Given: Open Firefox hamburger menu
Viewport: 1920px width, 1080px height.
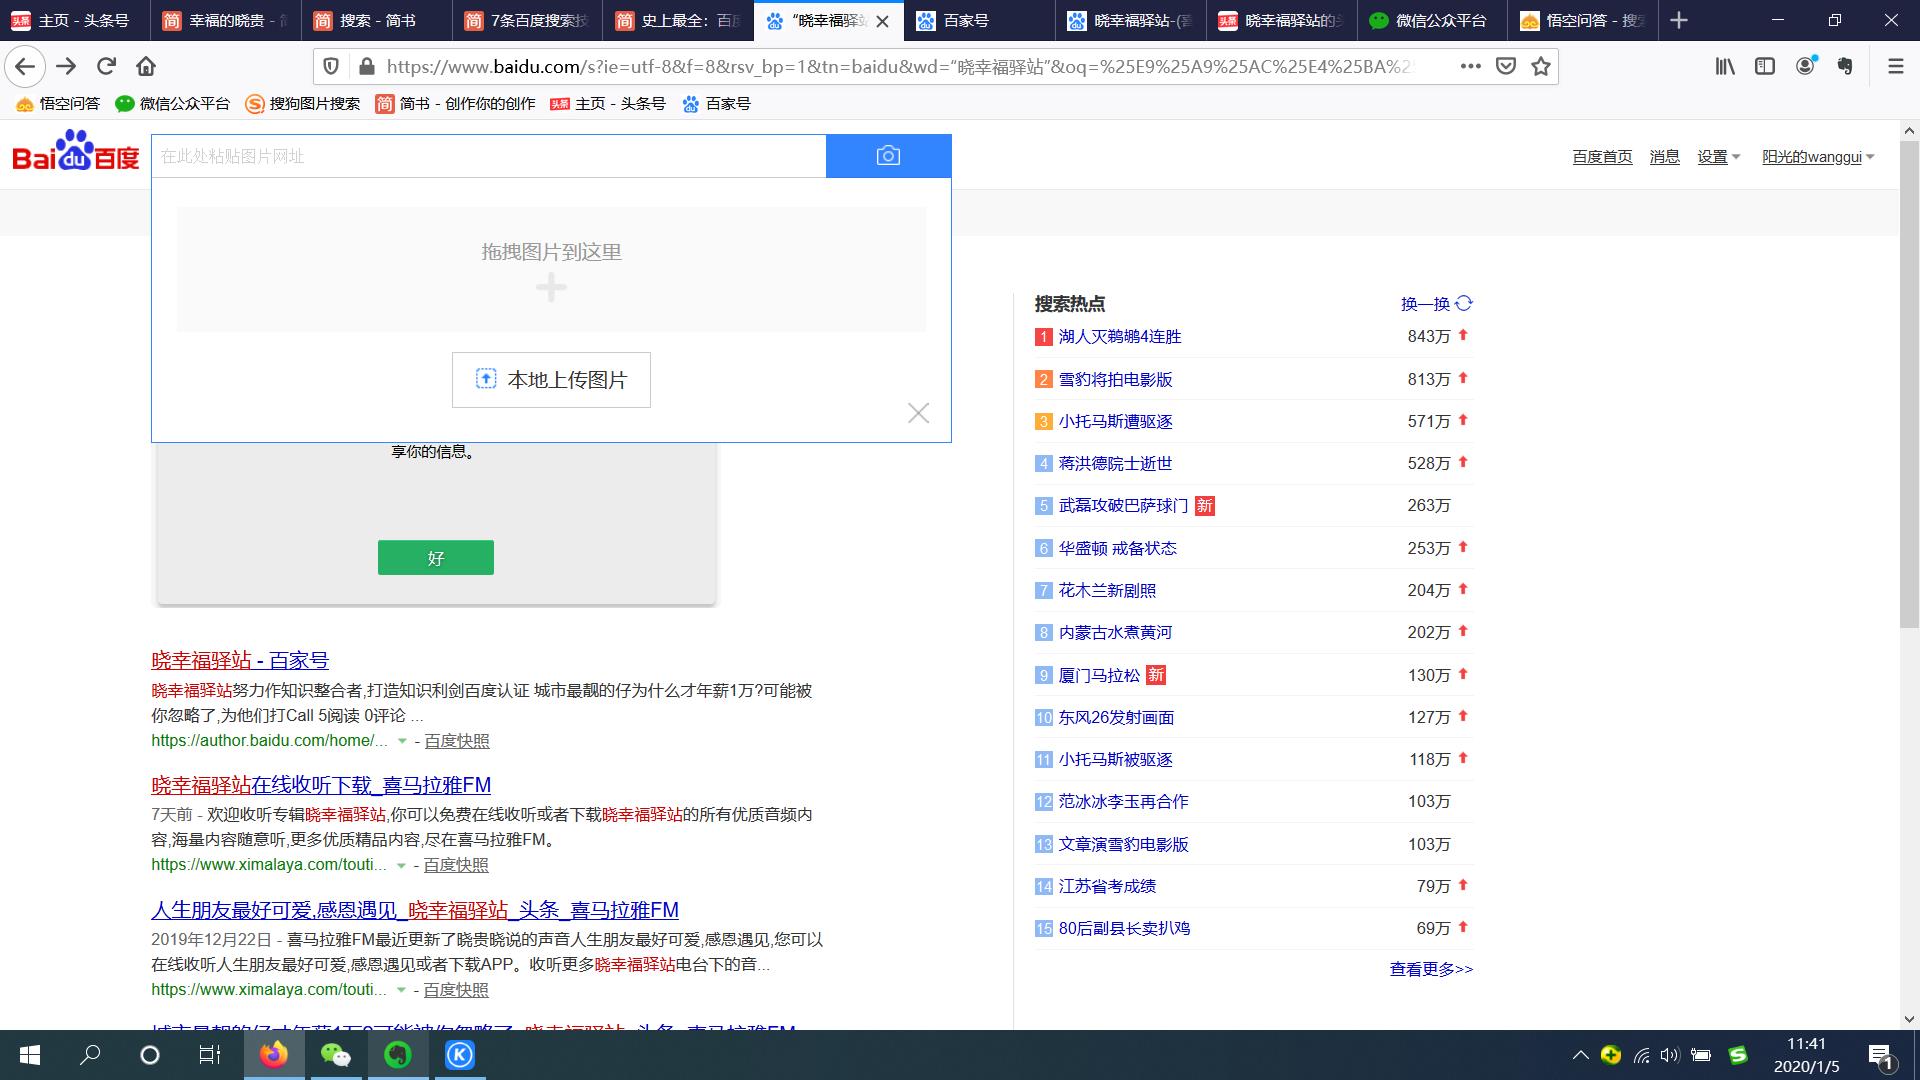Looking at the screenshot, I should click(x=1895, y=66).
